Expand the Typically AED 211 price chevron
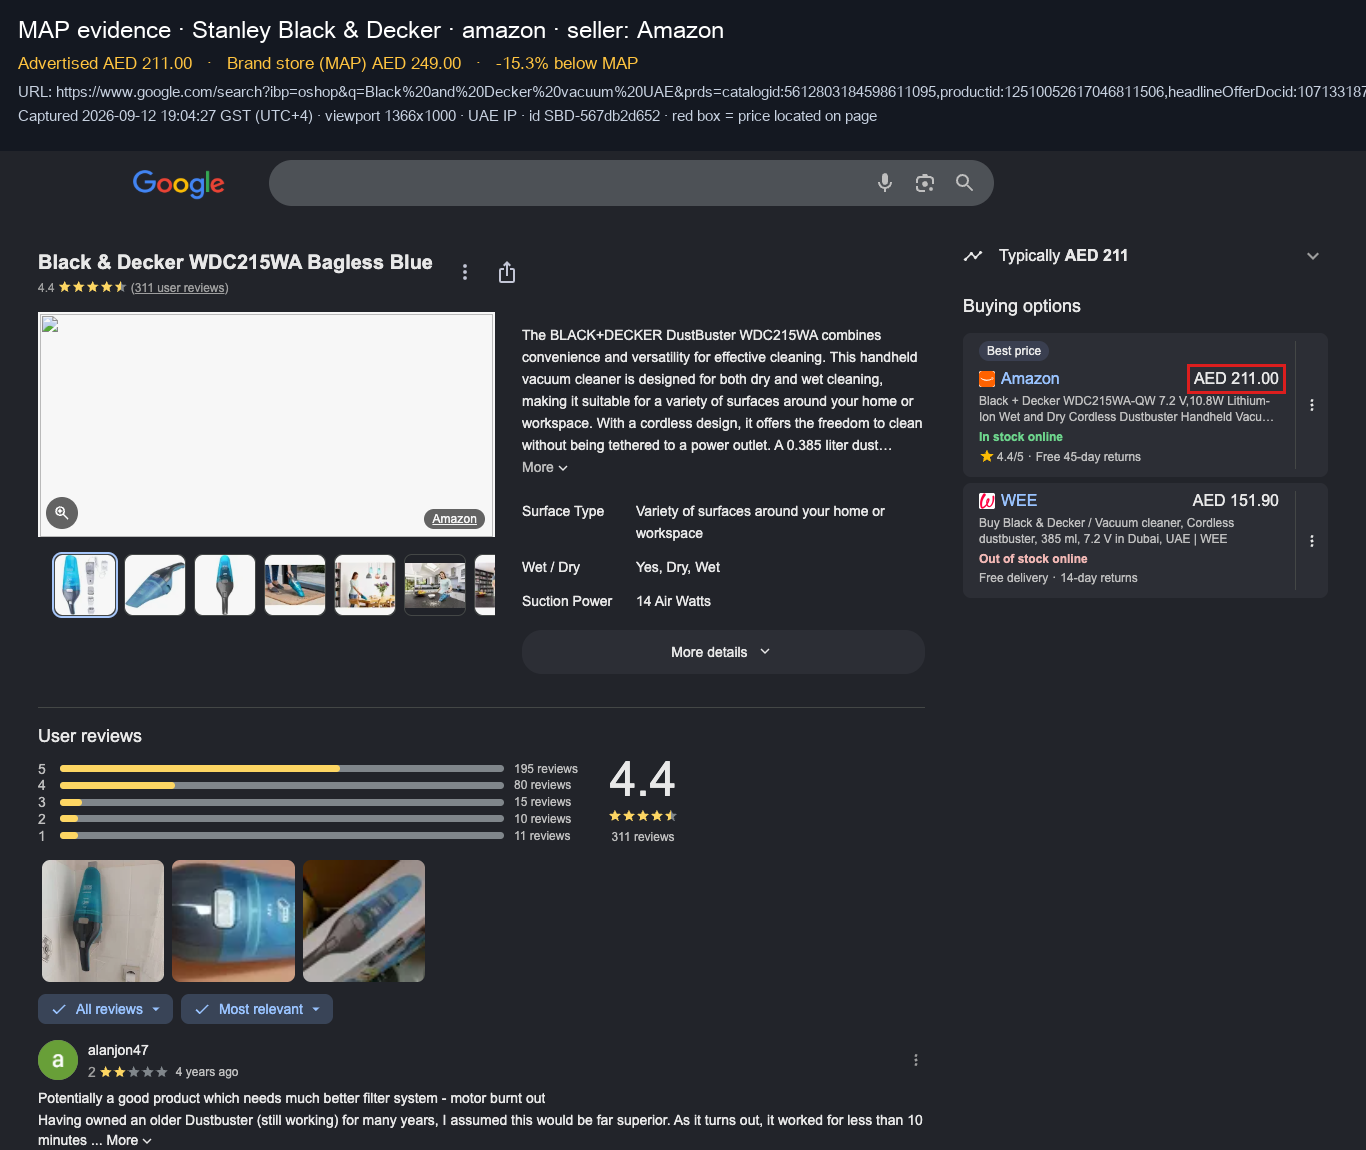 [1313, 256]
